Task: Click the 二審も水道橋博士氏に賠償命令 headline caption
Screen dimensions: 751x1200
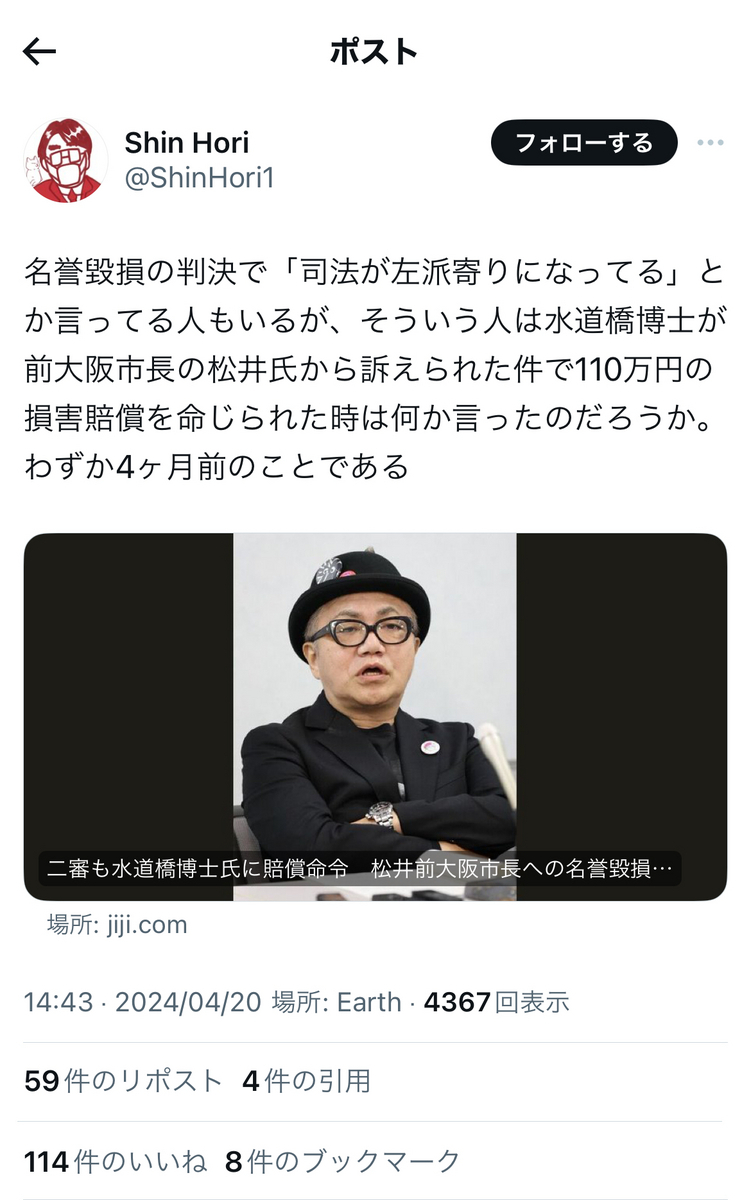Action: 360,867
